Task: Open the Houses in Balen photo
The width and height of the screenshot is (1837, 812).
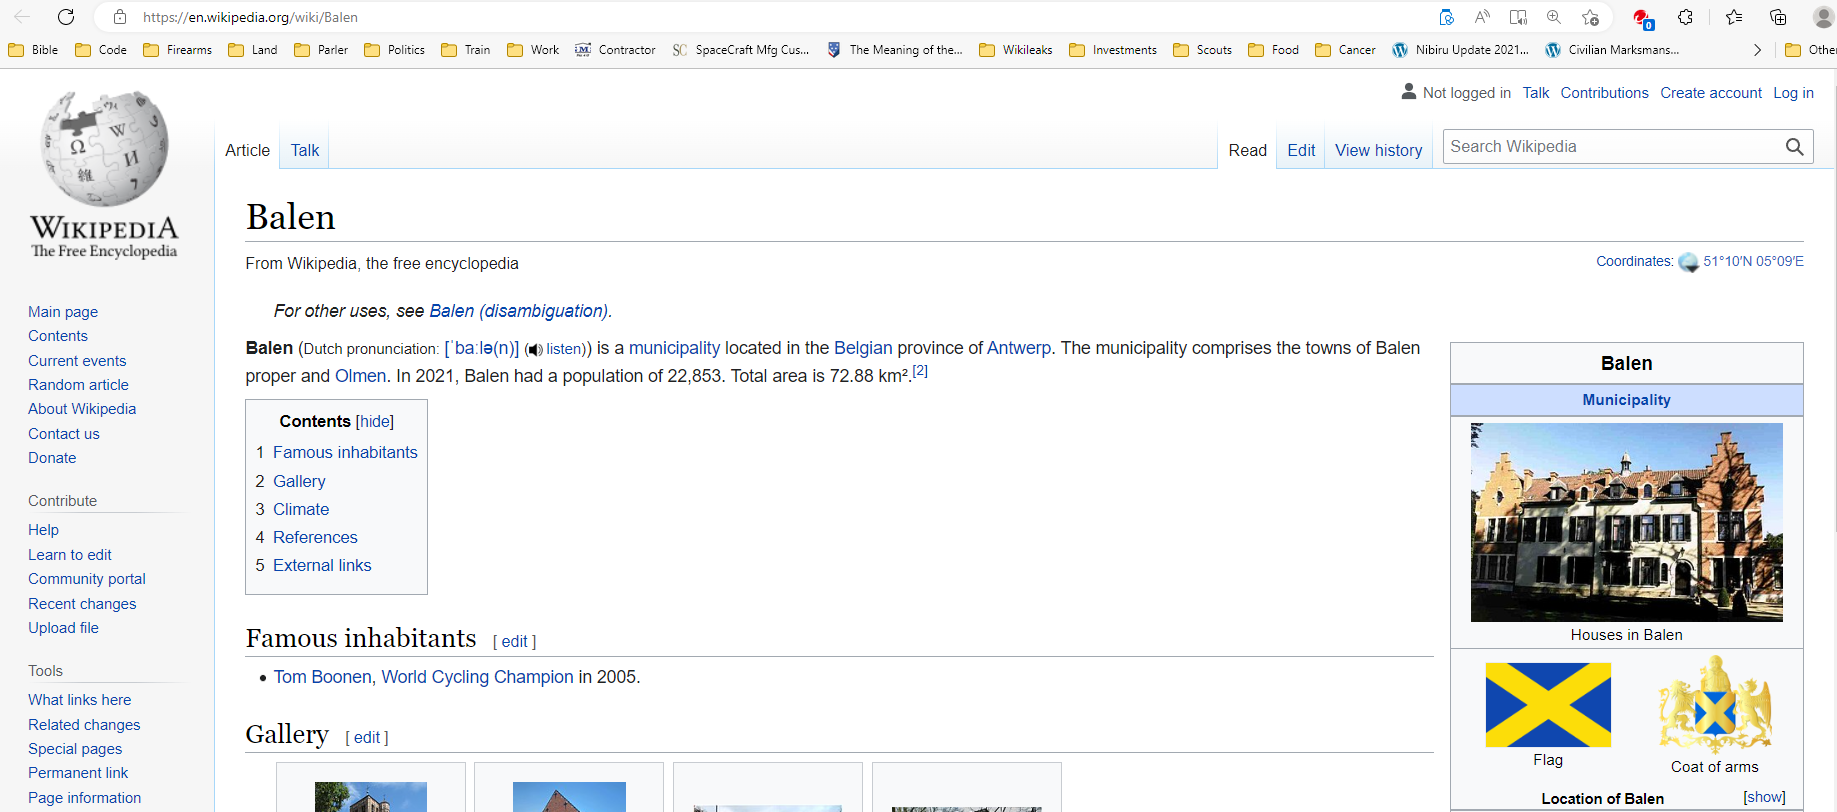Action: tap(1626, 522)
